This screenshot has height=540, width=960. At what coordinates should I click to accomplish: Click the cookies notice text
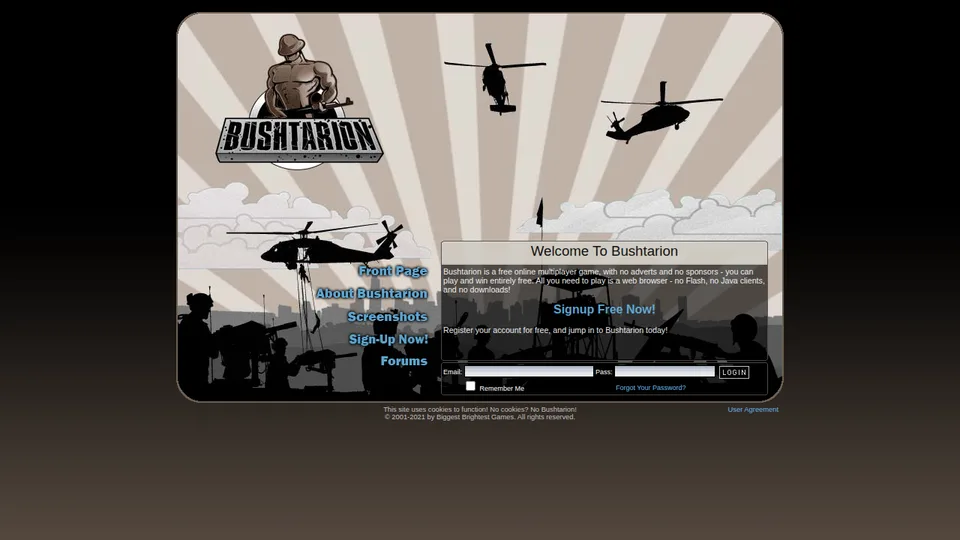click(480, 410)
